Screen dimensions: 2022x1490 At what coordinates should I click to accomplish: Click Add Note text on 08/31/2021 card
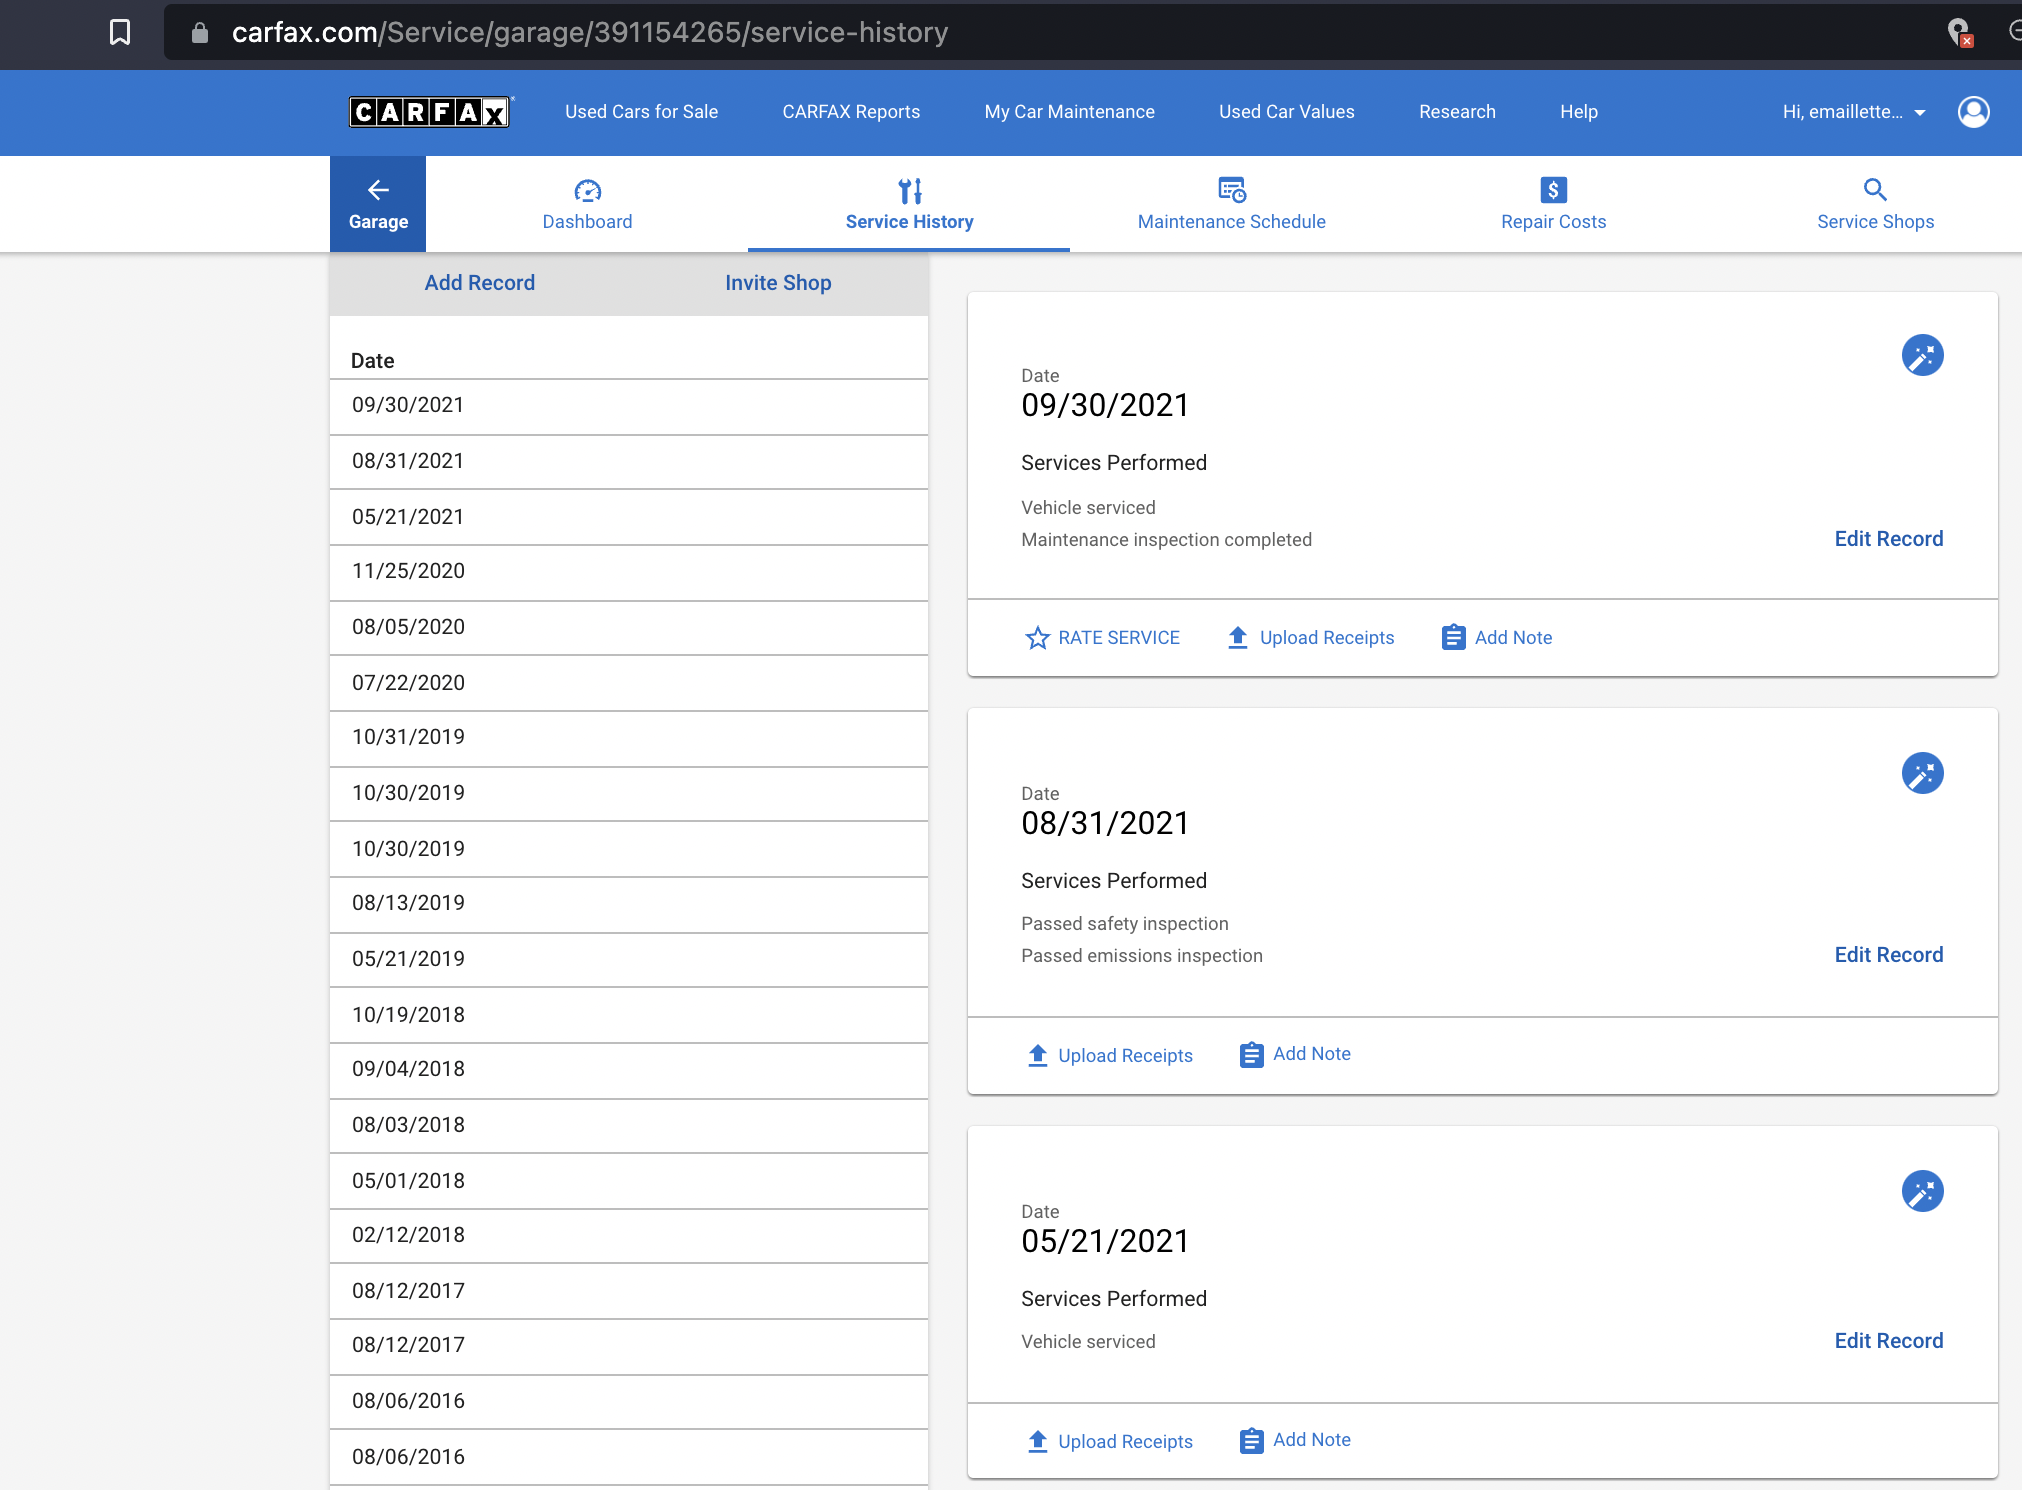(1311, 1054)
